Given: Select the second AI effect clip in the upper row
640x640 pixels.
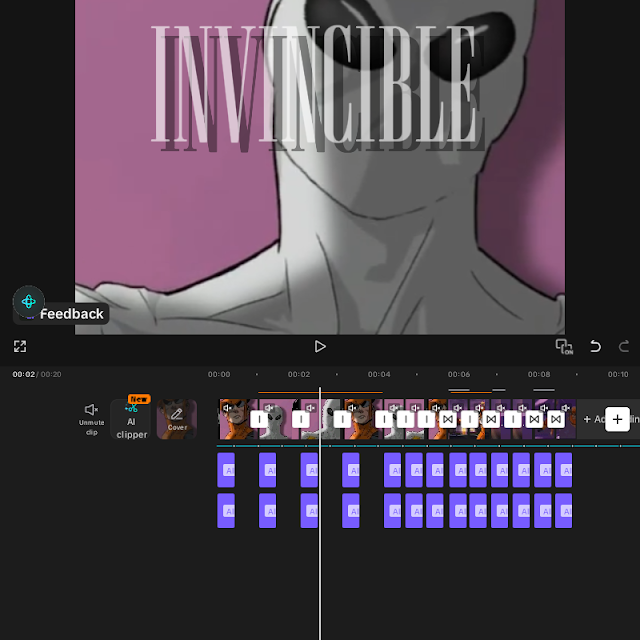Looking at the screenshot, I should [x=267, y=470].
